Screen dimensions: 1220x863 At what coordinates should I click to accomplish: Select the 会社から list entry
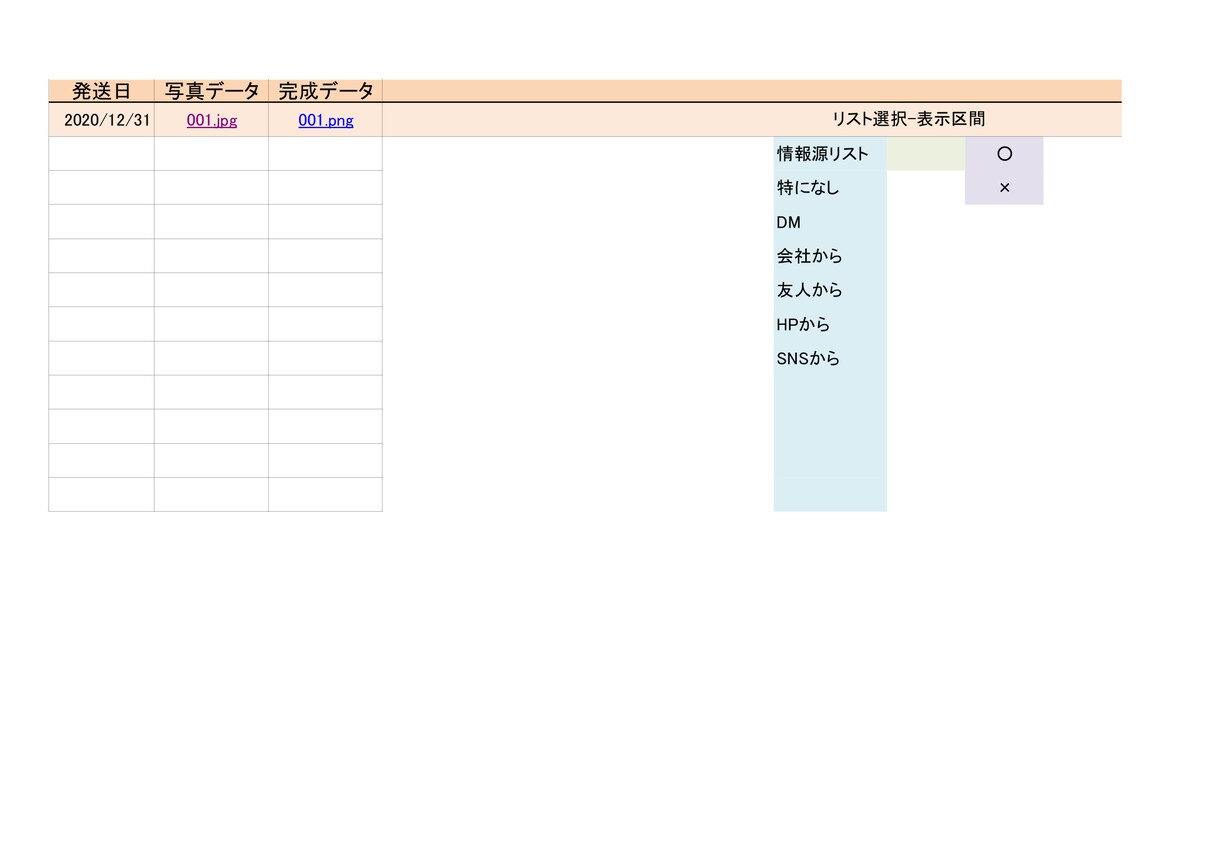pos(830,256)
